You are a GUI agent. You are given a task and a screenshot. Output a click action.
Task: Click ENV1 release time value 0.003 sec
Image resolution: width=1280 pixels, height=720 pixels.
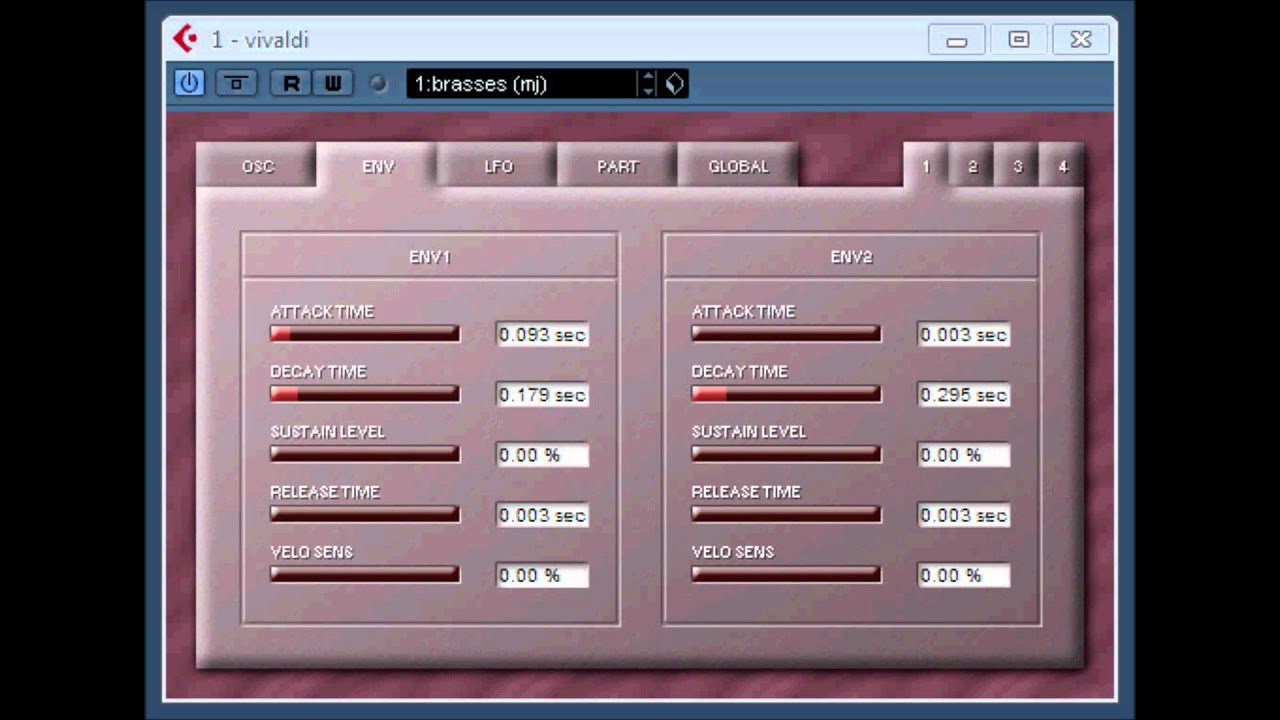pos(542,515)
